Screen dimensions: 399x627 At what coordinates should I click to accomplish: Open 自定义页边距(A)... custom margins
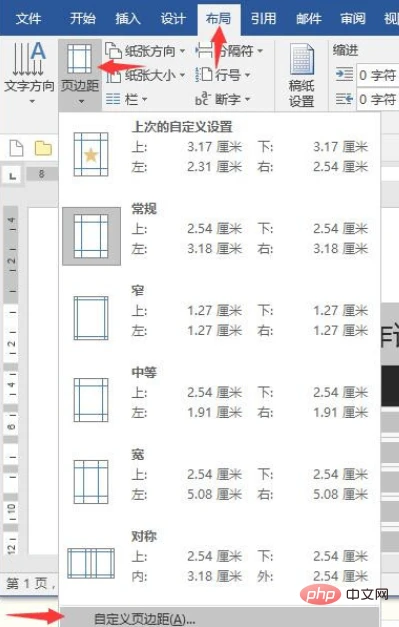pyautogui.click(x=219, y=618)
